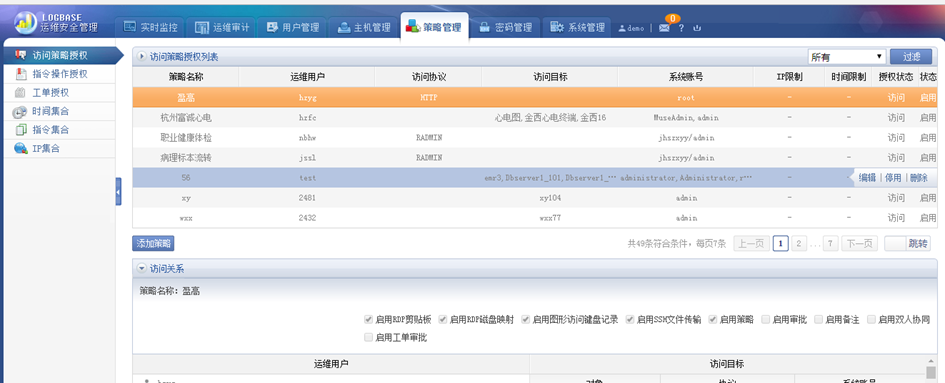The image size is (945, 383).
Task: Click the demo user account icon
Action: click(x=622, y=28)
